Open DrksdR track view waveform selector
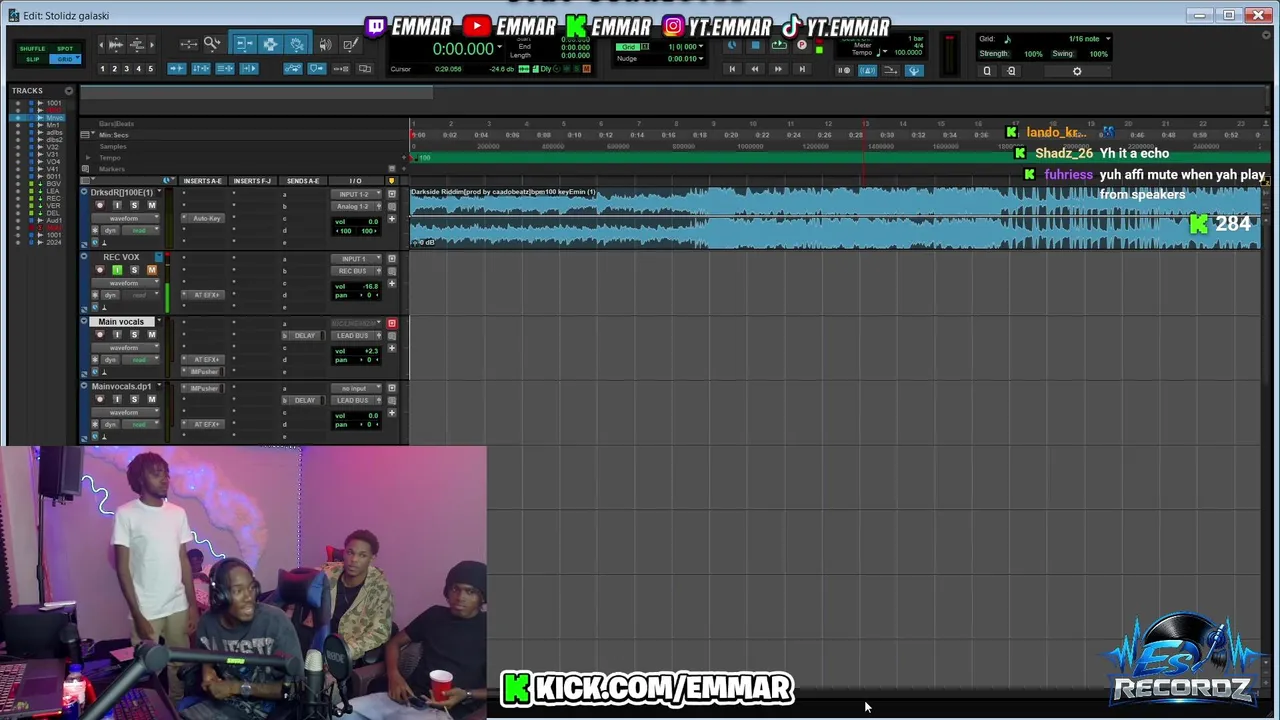 125,218
